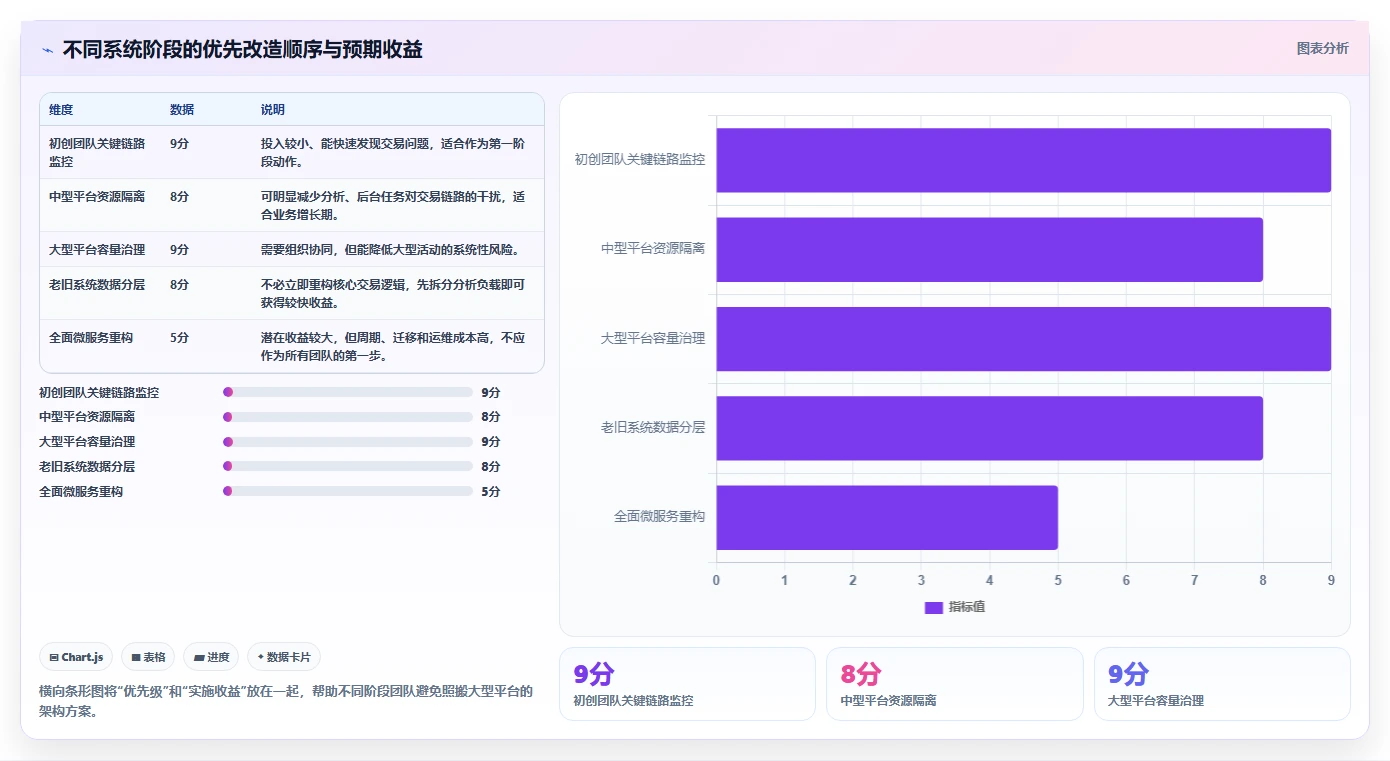Screen dimensions: 1390x761
Task: Select the 数据卡片 tag chip
Action: click(284, 657)
